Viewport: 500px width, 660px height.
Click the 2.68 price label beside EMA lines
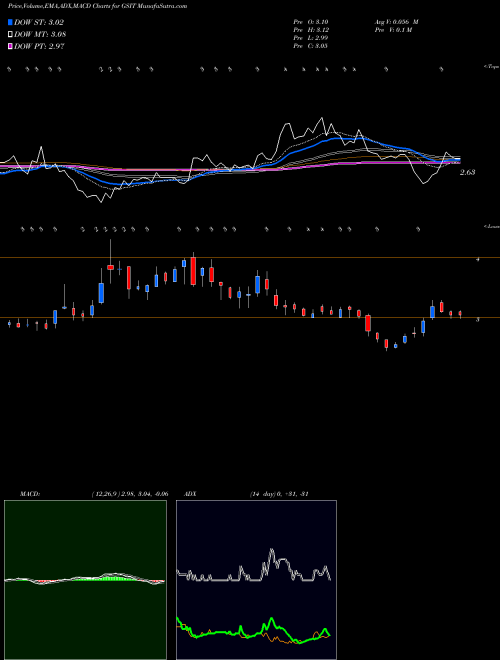point(468,172)
